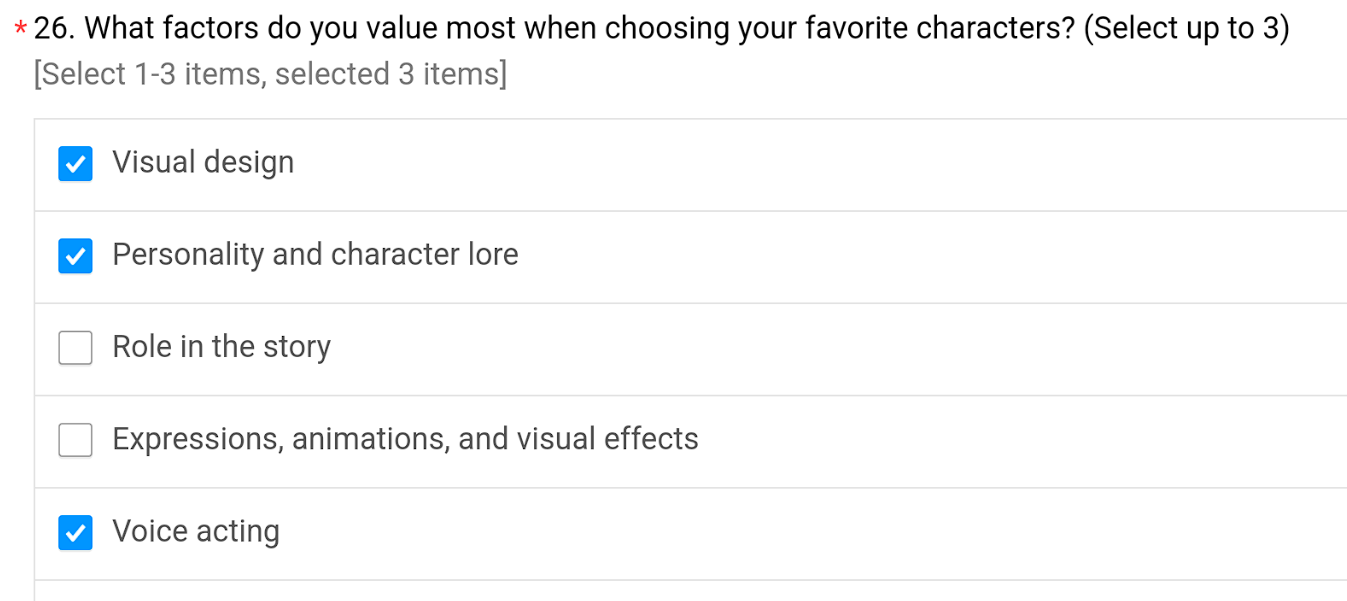Click the partially visible row below Voice acting

click(x=690, y=591)
